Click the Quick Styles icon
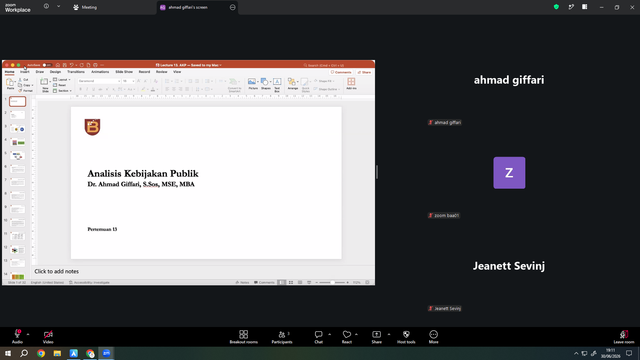The image size is (640, 360). click(305, 82)
